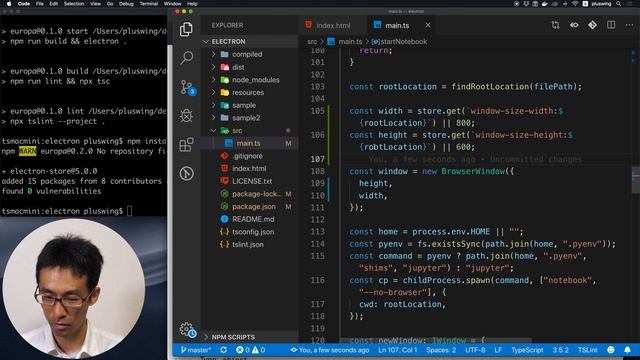This screenshot has width=640, height=360.
Task: Open the Extensions view
Action: point(187,144)
